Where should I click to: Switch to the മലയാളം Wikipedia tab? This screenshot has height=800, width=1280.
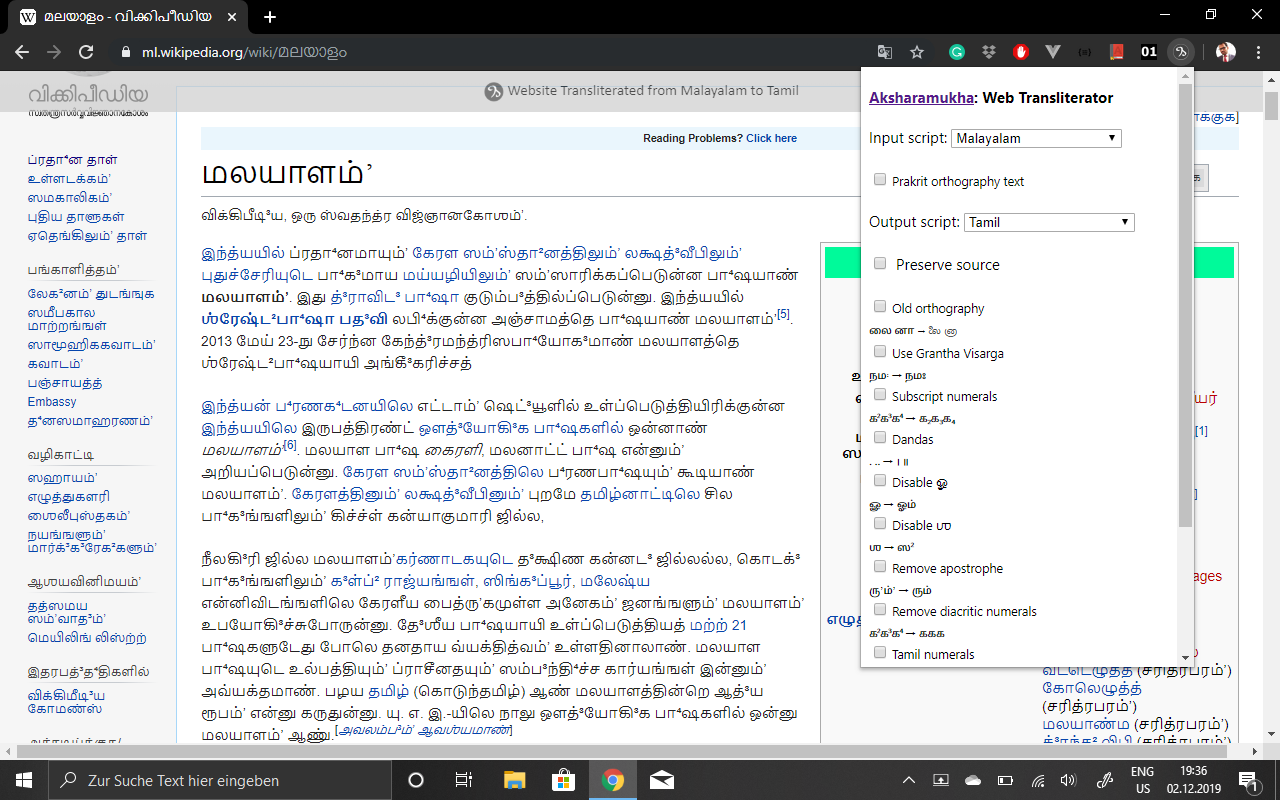(126, 17)
